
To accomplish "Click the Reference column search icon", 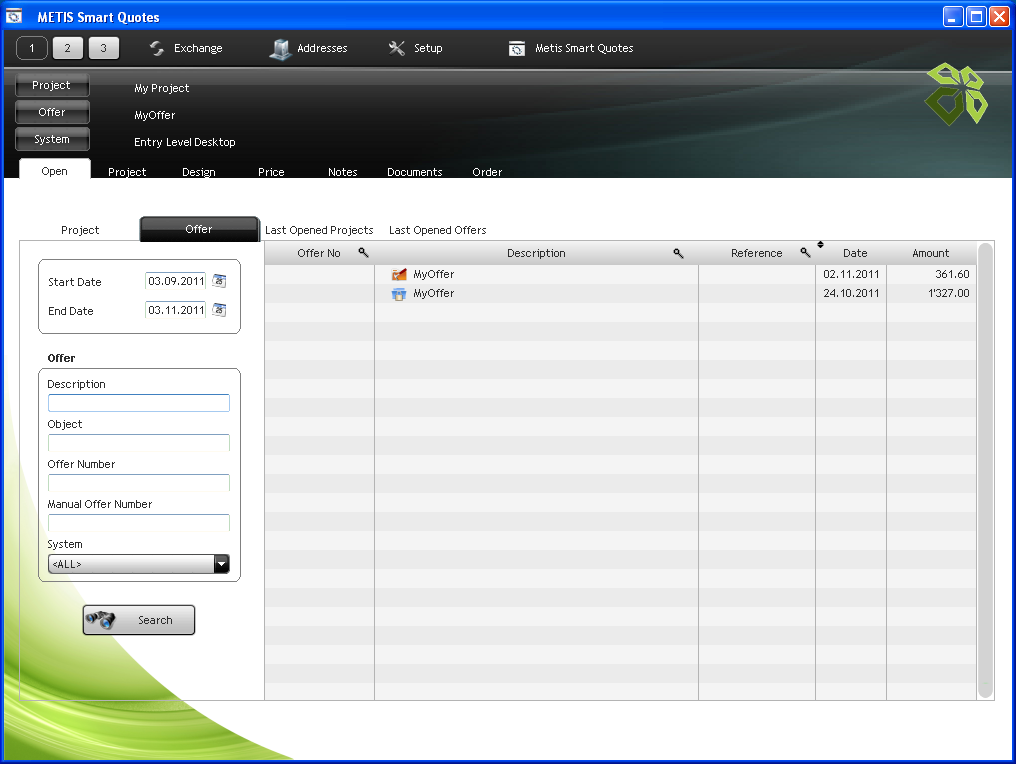I will 805,253.
